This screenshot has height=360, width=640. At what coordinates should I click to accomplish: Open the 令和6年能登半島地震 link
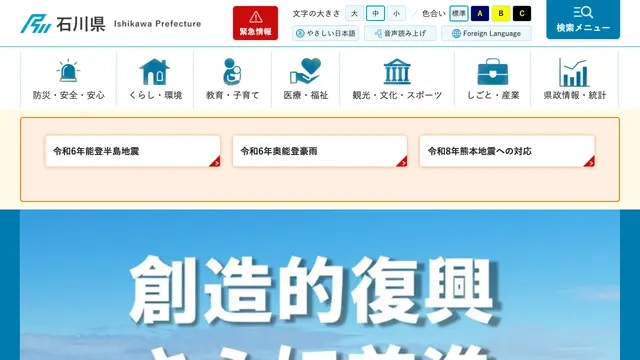(x=133, y=151)
